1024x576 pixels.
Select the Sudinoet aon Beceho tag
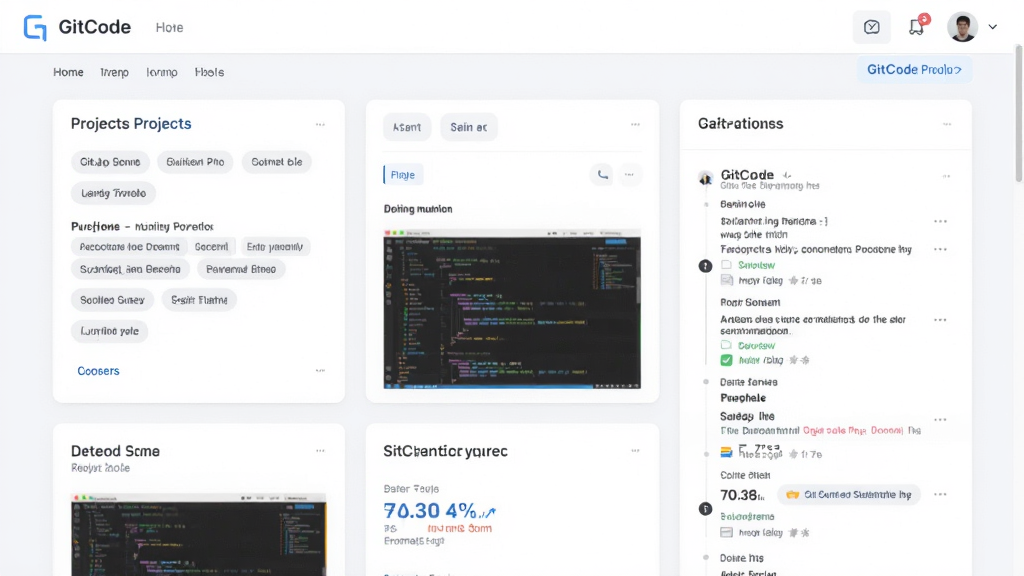(x=130, y=269)
